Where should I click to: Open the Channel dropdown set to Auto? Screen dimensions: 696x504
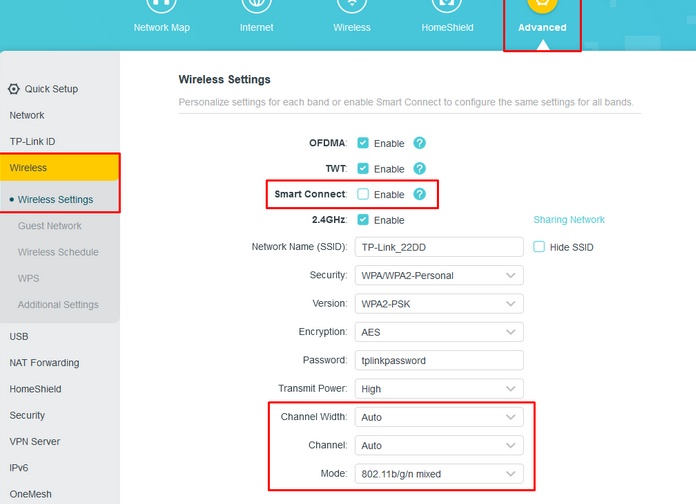click(x=439, y=445)
